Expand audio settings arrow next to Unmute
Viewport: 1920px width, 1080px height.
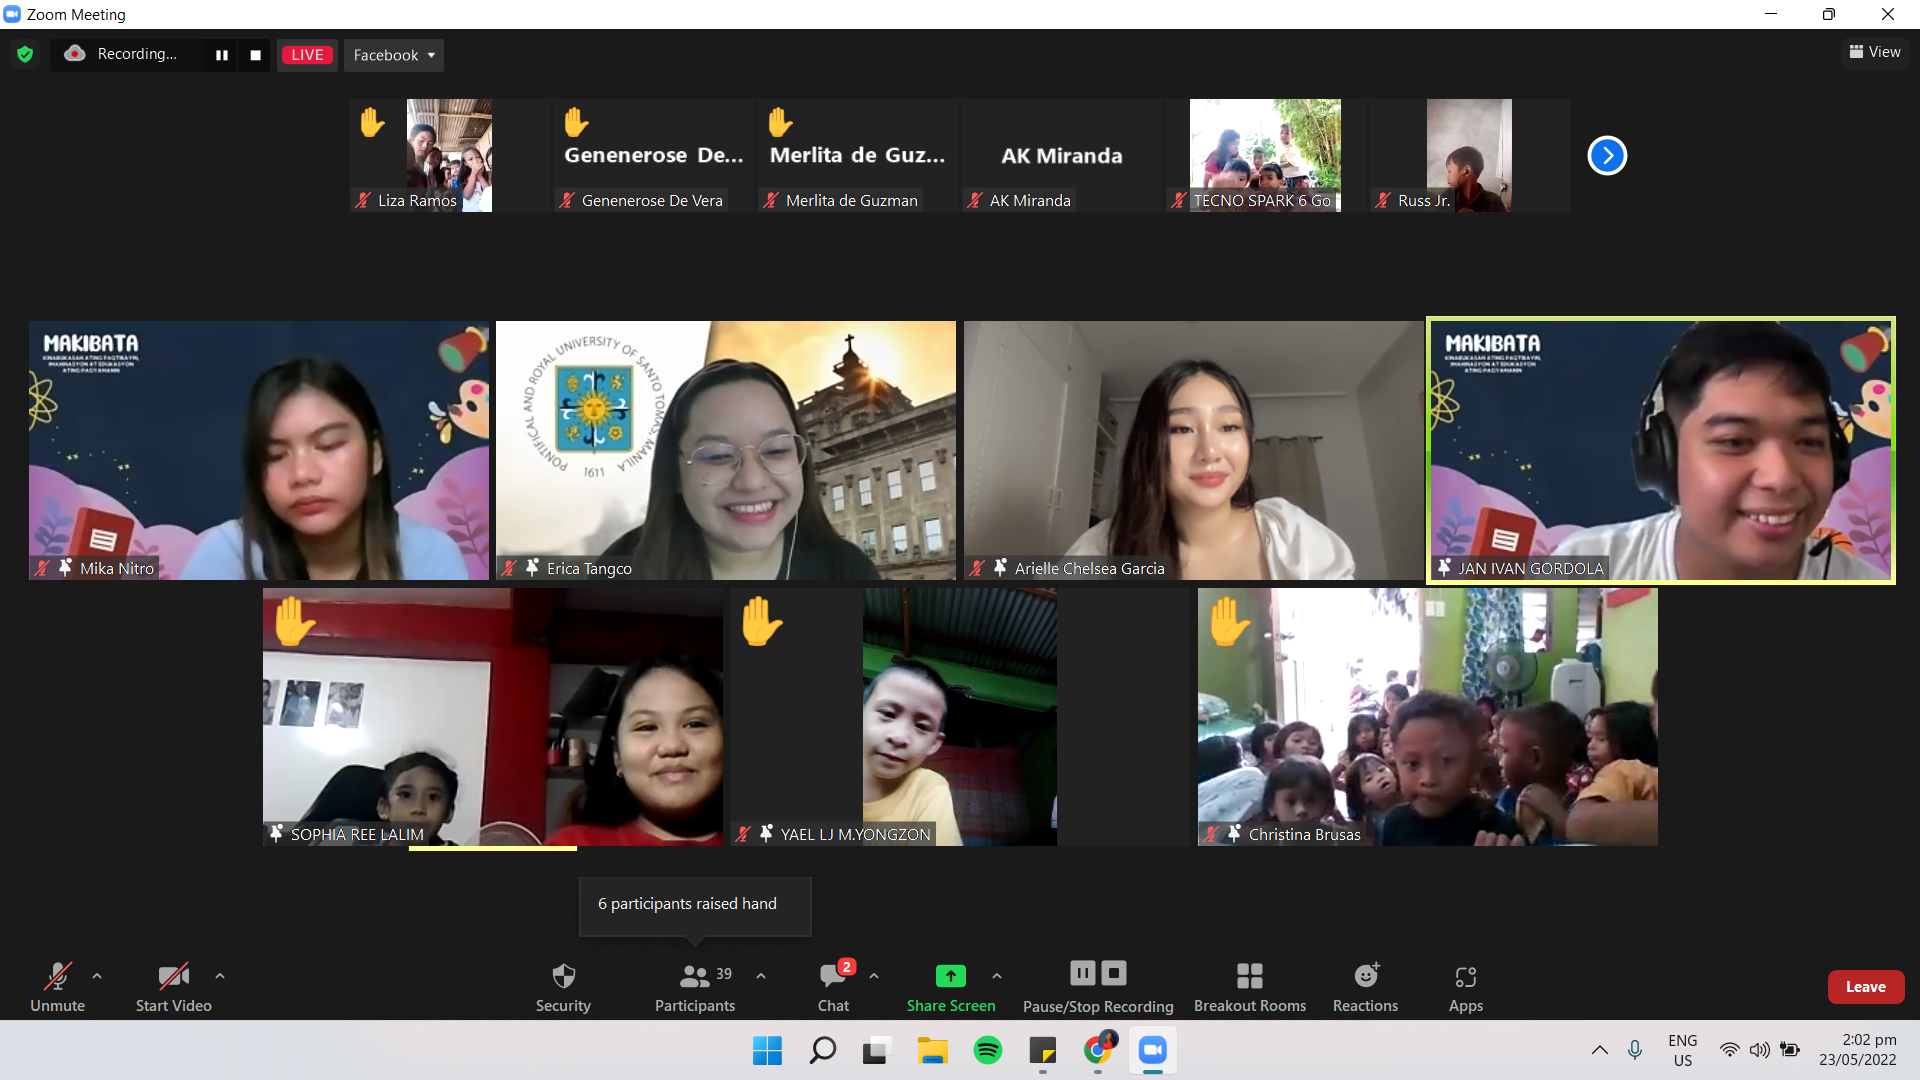97,976
